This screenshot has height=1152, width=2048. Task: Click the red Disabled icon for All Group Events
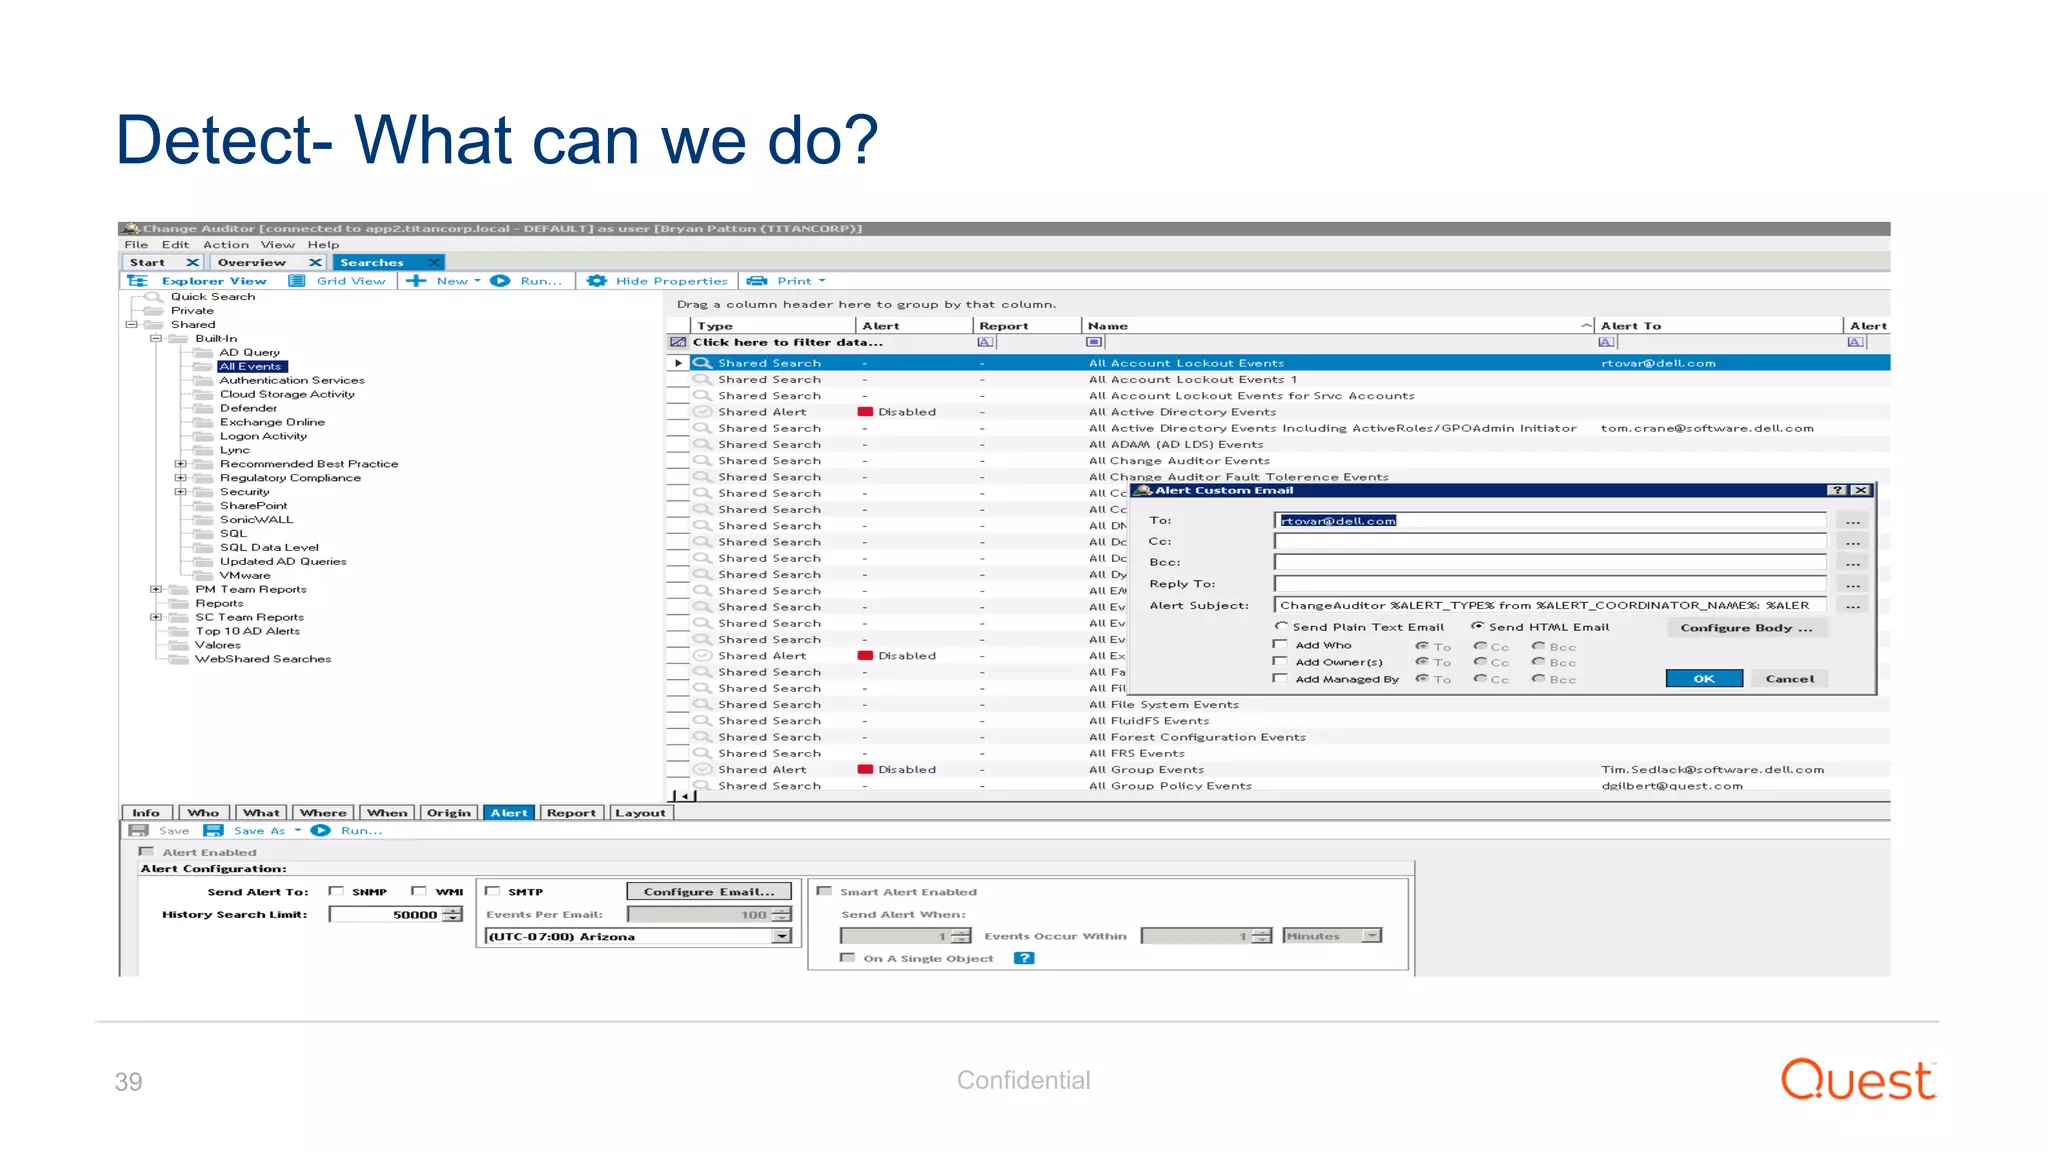click(866, 770)
